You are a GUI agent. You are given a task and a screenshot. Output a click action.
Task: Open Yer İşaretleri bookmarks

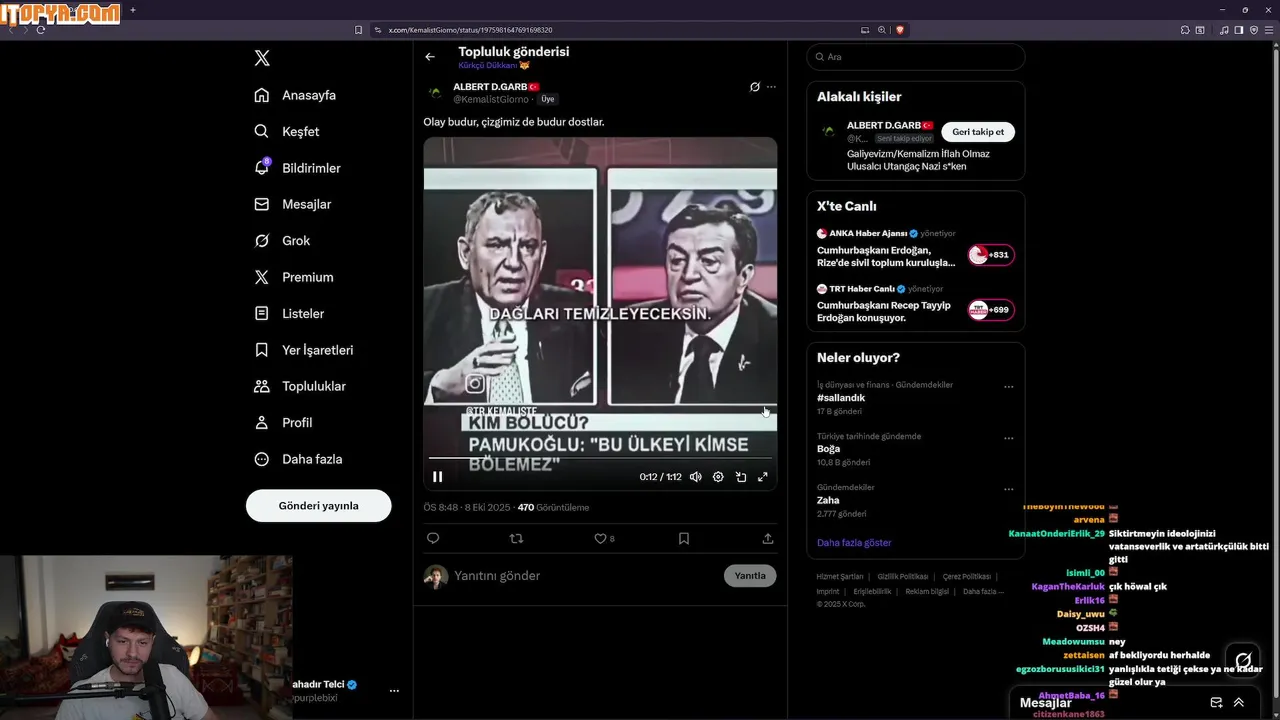pyautogui.click(x=304, y=350)
